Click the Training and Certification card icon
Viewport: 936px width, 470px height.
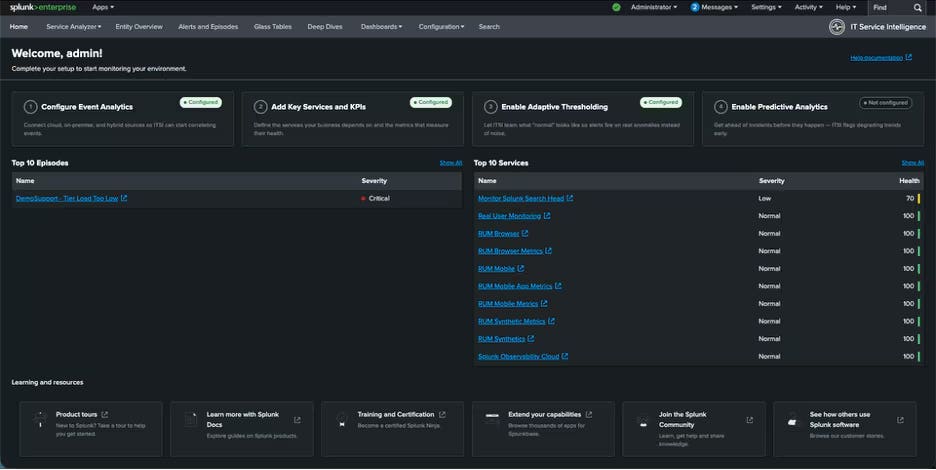[x=342, y=419]
